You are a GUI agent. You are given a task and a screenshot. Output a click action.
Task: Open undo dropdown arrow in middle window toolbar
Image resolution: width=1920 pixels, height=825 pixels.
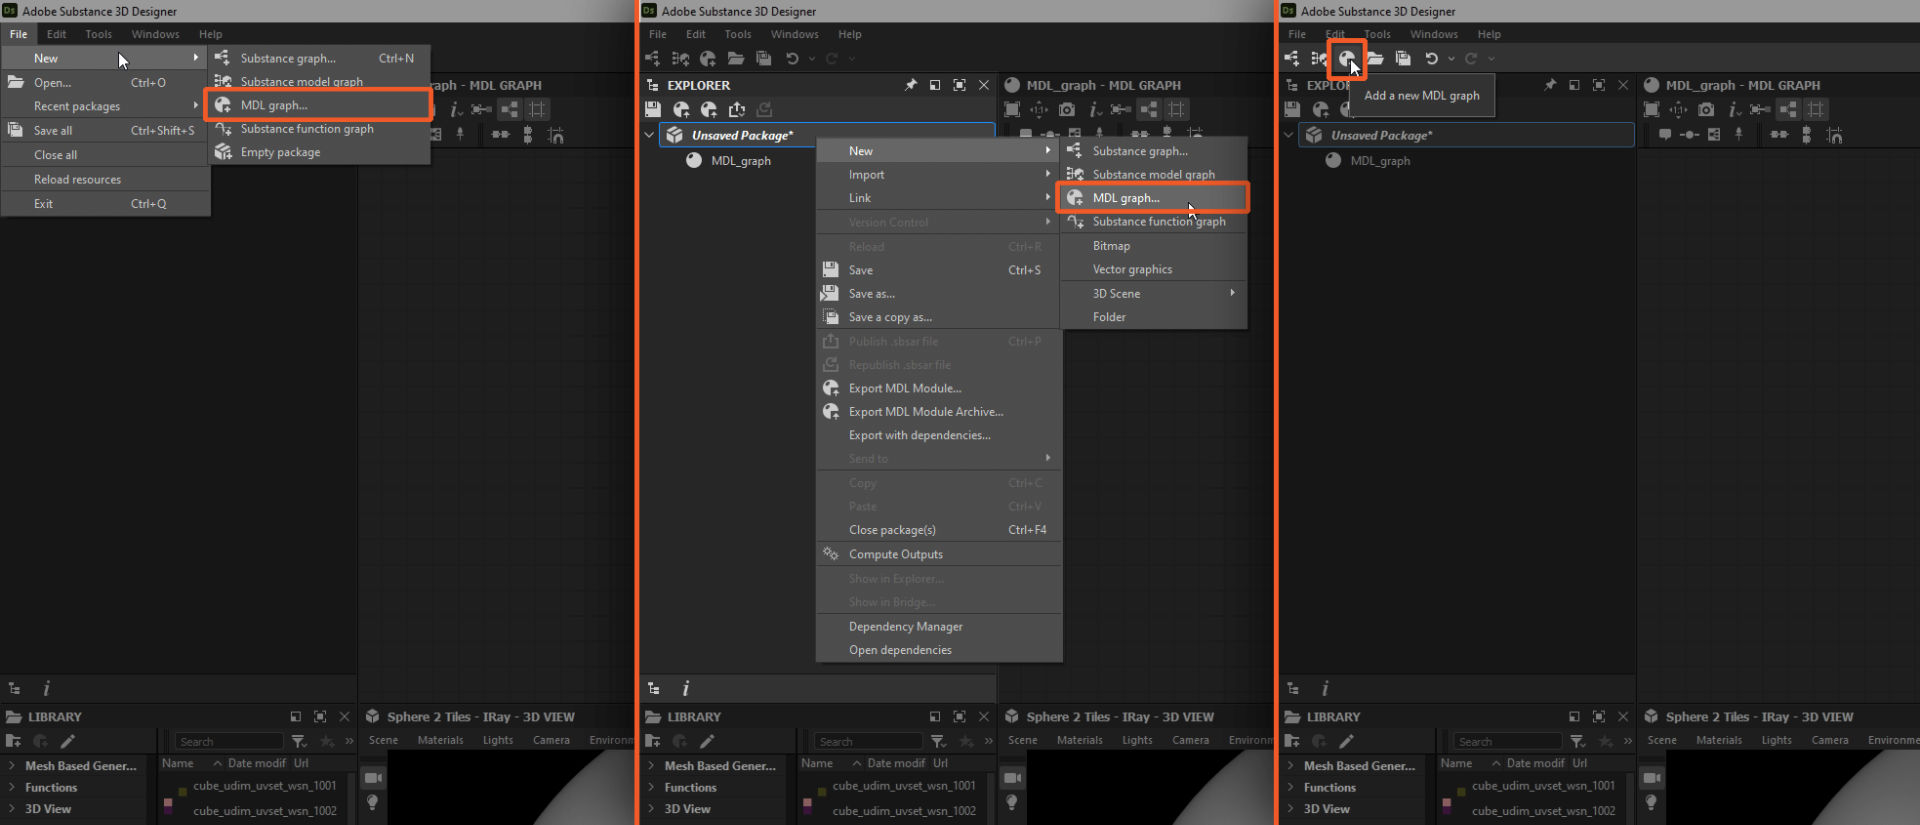(x=812, y=59)
